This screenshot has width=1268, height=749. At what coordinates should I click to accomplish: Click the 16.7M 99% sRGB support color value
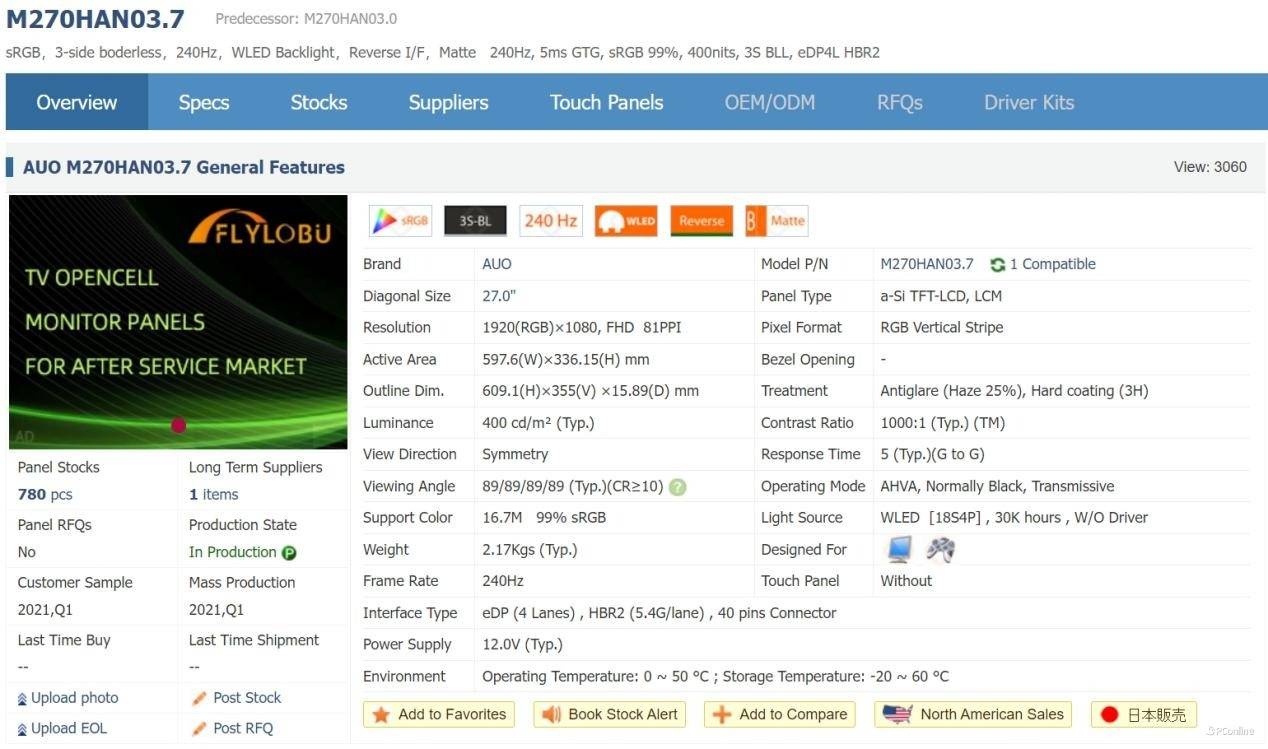pos(544,517)
